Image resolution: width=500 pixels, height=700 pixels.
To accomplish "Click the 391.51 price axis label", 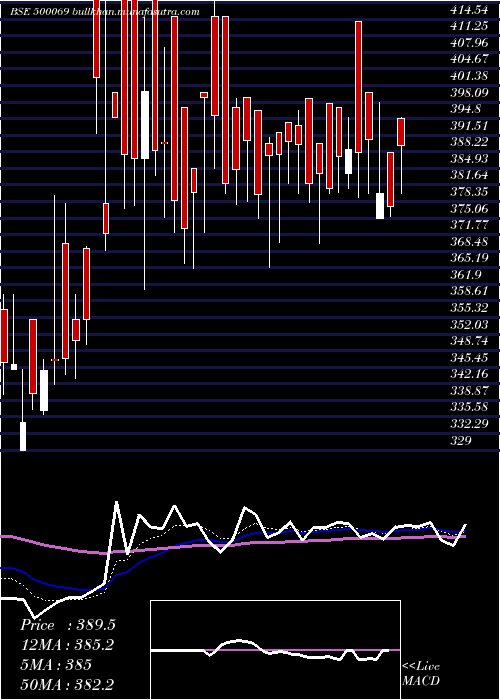I will (468, 126).
